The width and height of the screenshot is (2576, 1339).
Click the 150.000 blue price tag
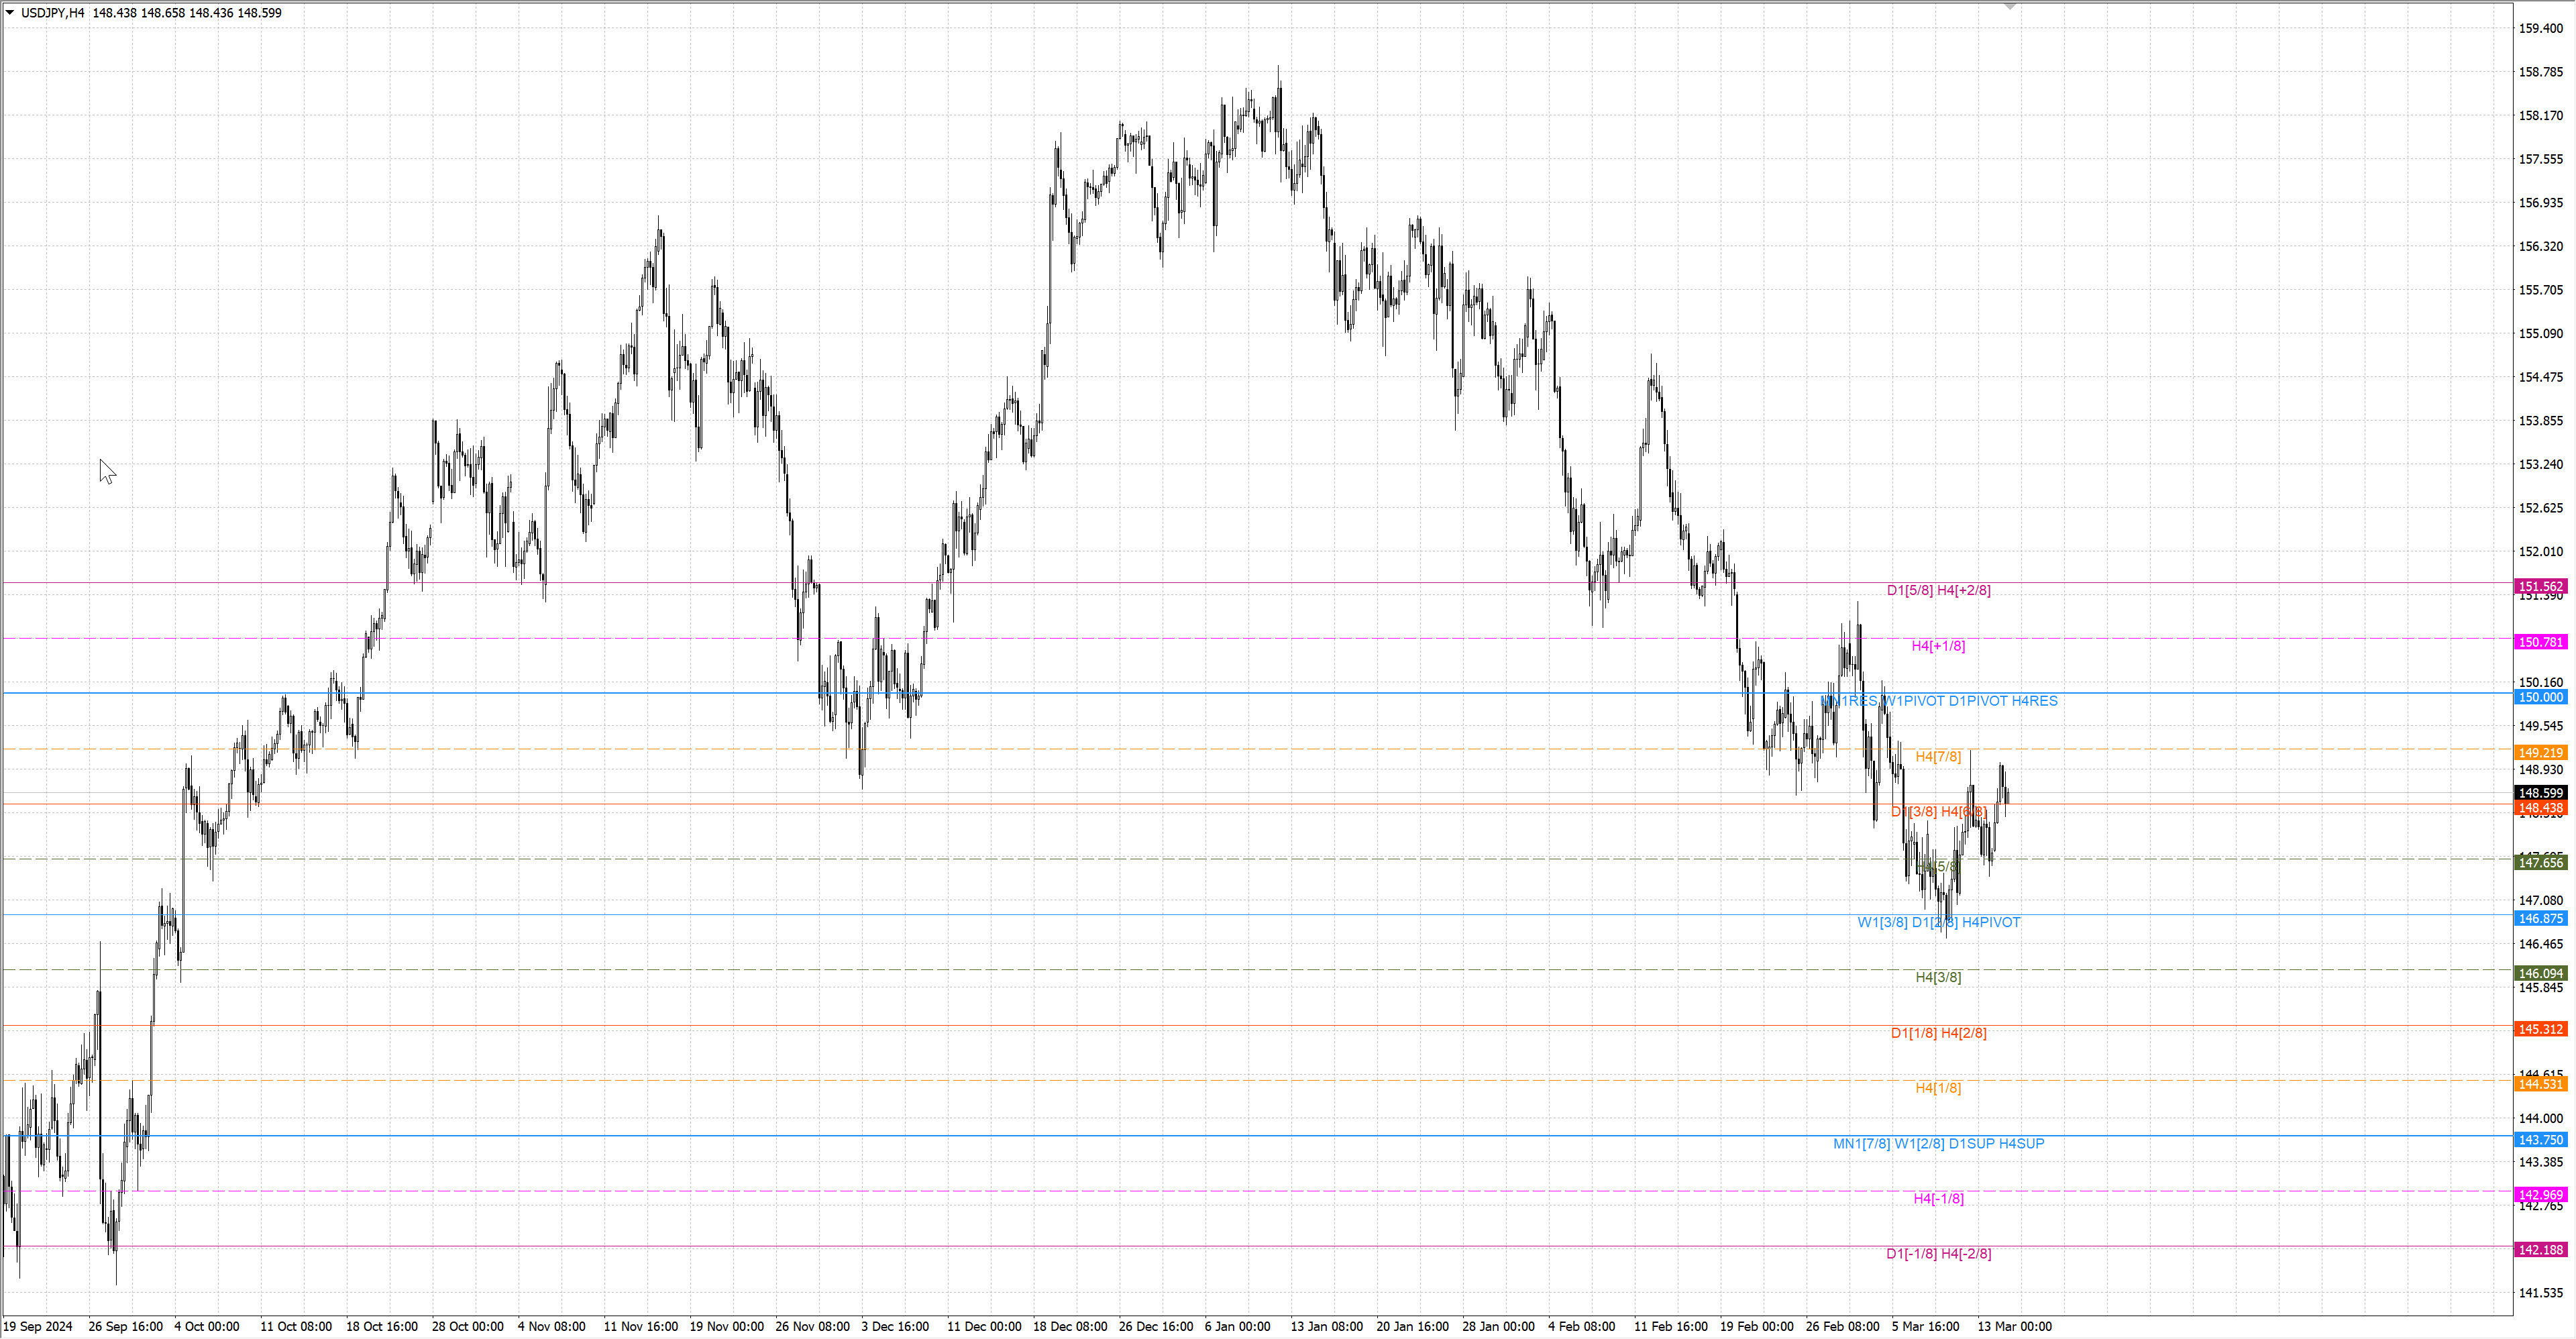pos(2540,697)
